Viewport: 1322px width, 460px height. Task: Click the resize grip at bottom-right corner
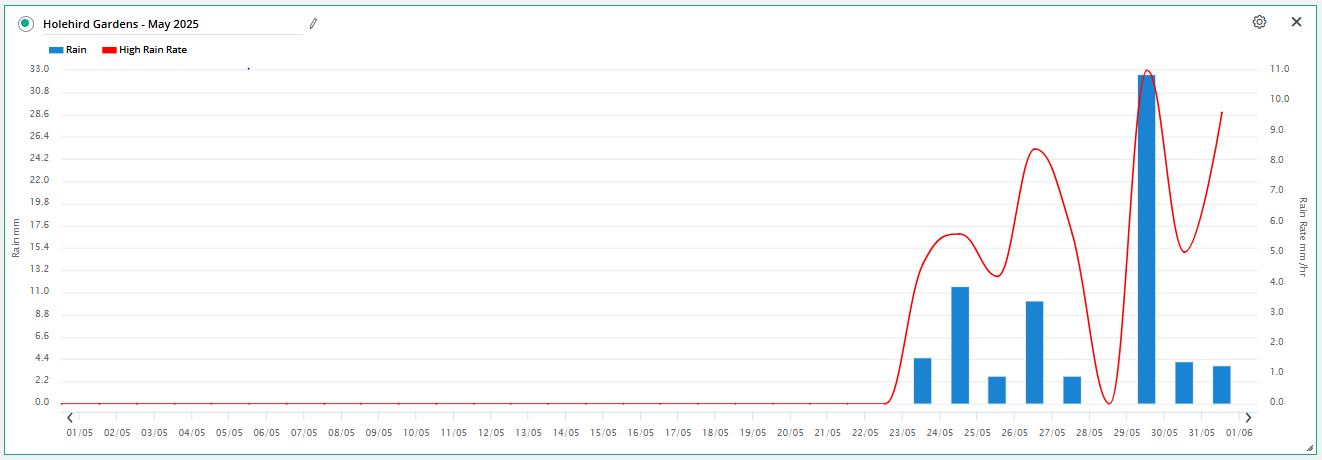coord(1310,448)
